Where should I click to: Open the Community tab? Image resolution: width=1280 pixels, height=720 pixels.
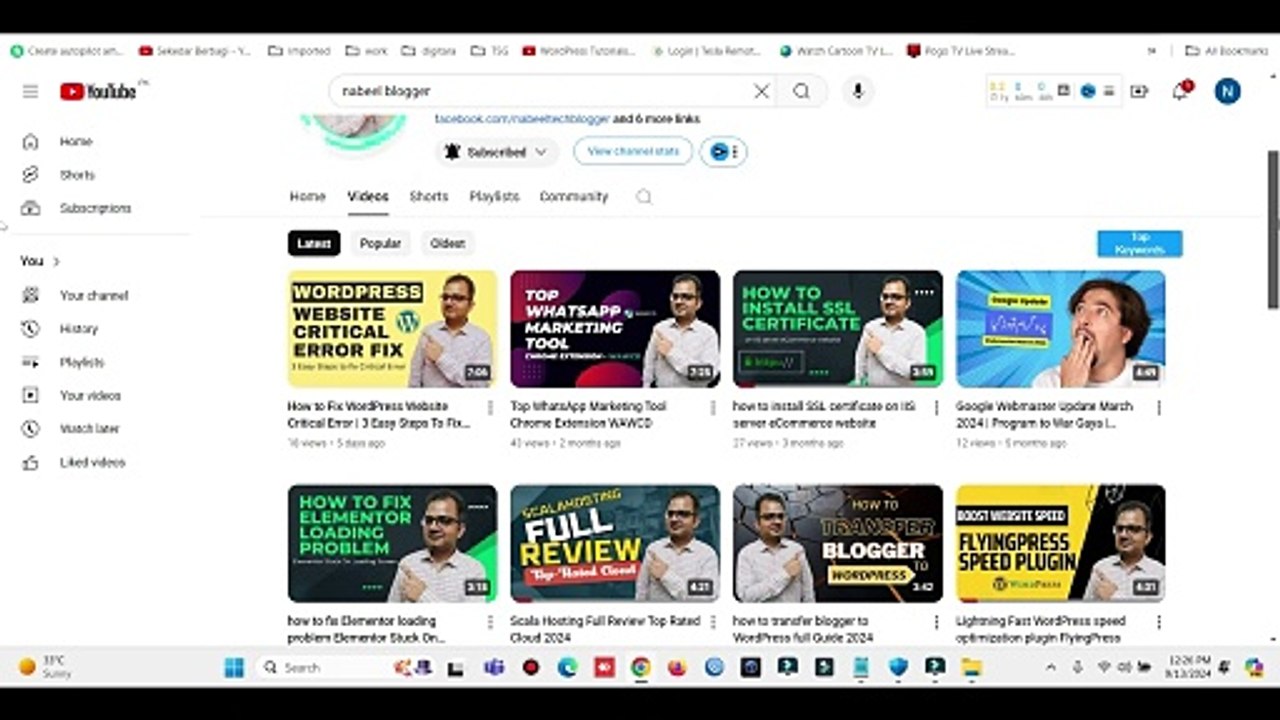tap(574, 196)
